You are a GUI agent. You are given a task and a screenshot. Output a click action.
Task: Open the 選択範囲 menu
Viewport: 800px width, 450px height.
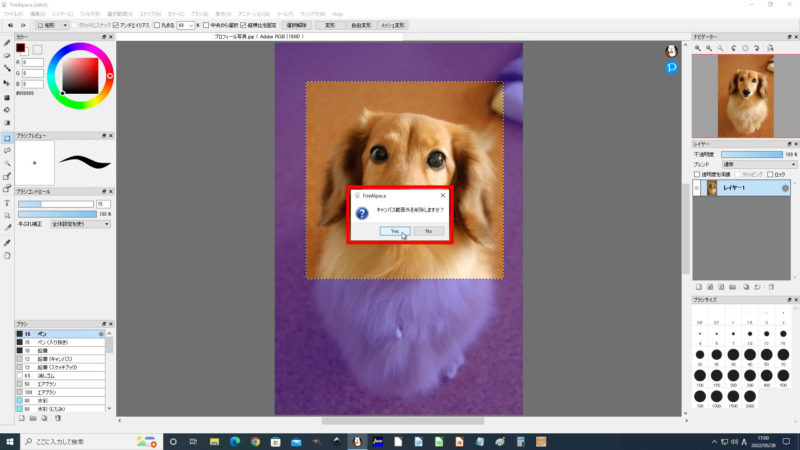[120, 14]
